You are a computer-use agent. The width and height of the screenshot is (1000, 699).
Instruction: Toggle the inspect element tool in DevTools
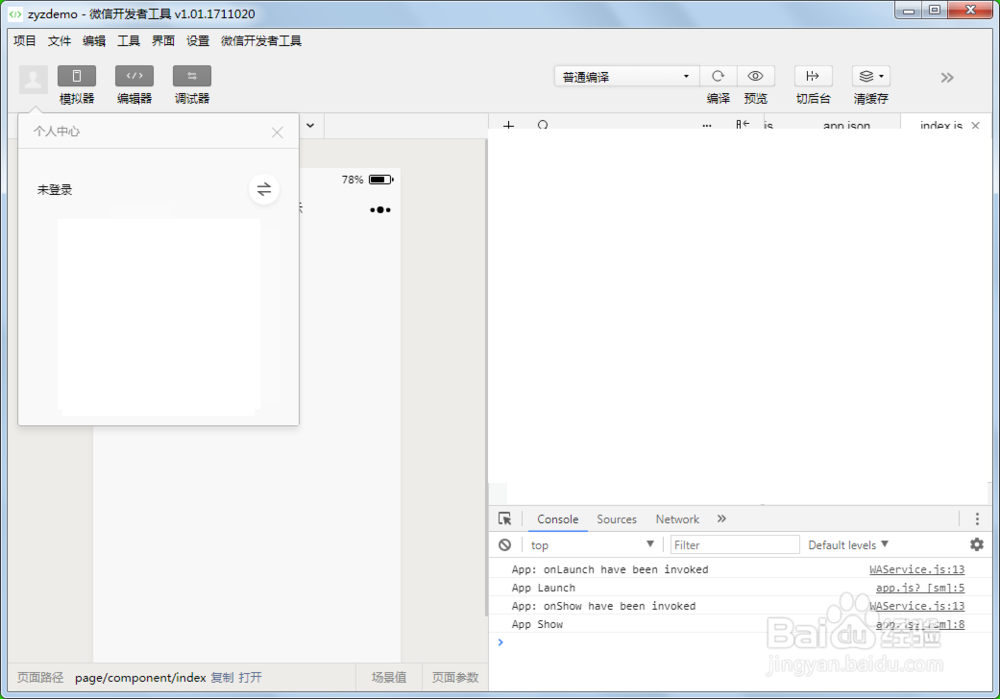[505, 519]
